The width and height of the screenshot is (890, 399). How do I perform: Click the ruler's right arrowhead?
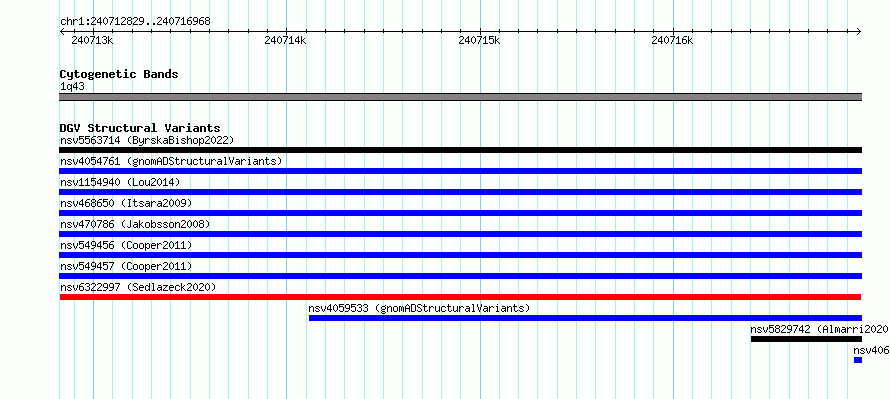858,31
